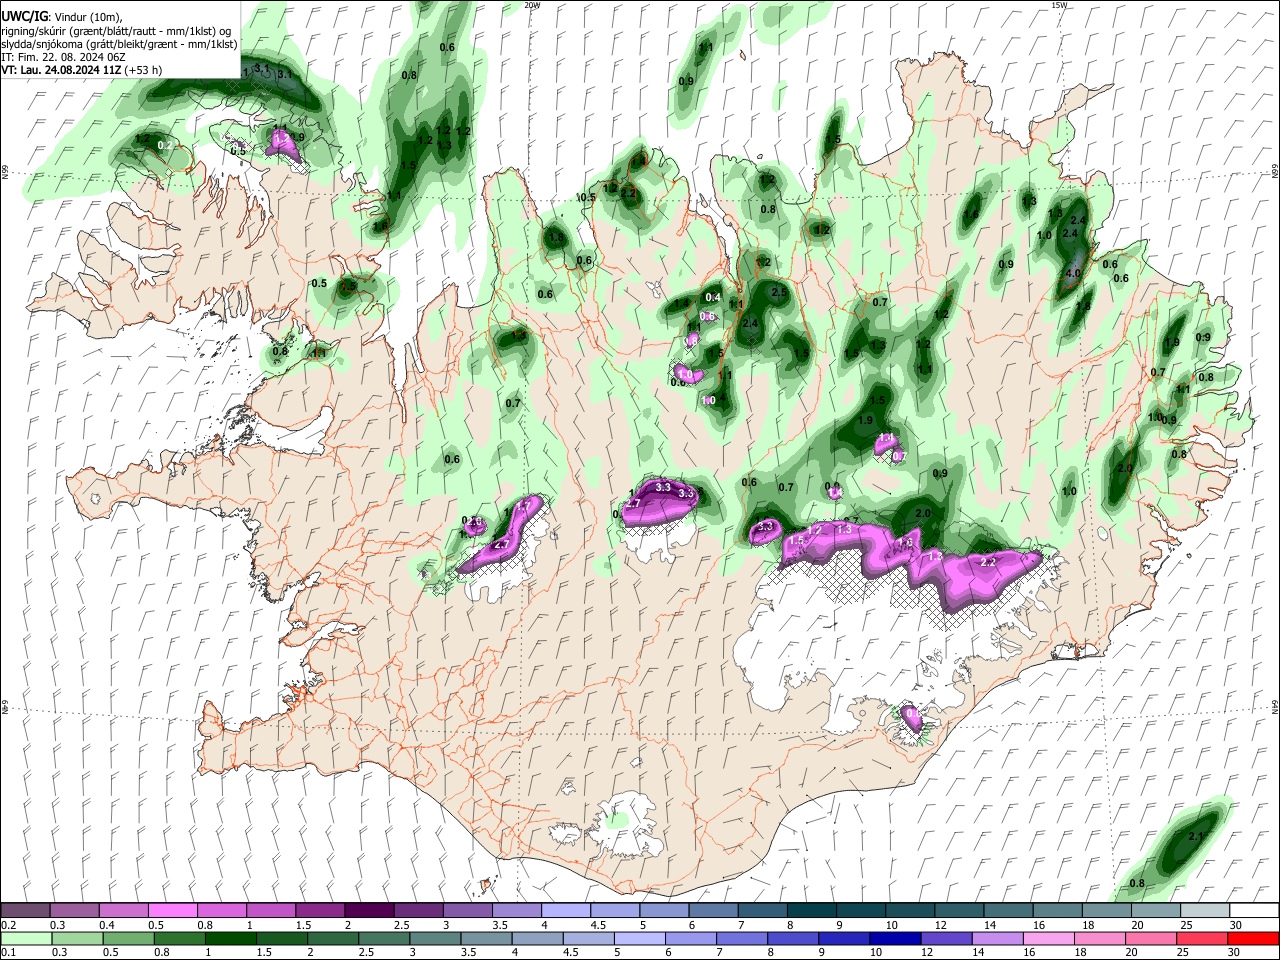Click the '15W' longitude label at top

1058,5
